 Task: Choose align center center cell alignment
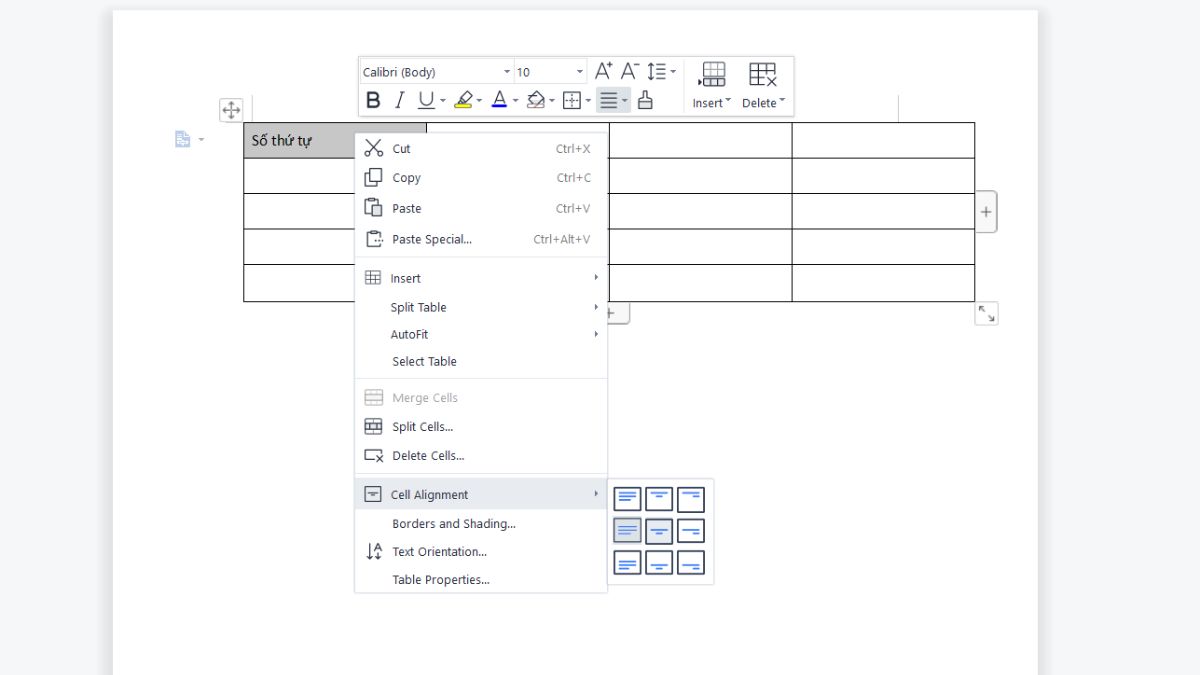(659, 530)
